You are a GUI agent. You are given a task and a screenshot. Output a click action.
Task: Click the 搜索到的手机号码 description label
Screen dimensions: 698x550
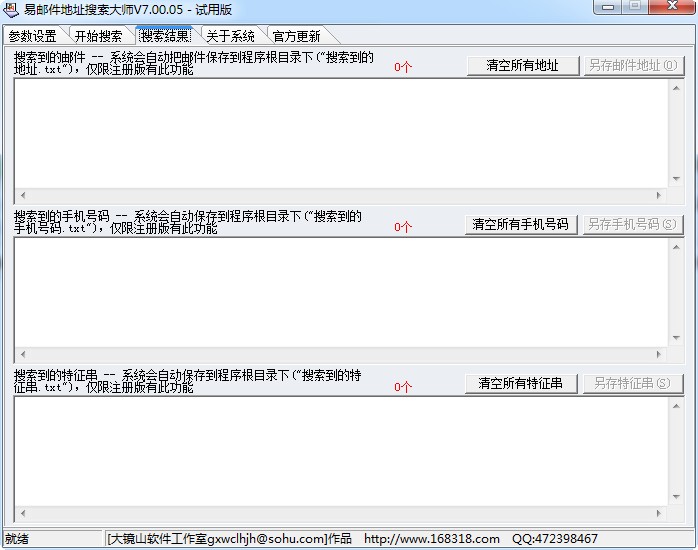pos(187,222)
